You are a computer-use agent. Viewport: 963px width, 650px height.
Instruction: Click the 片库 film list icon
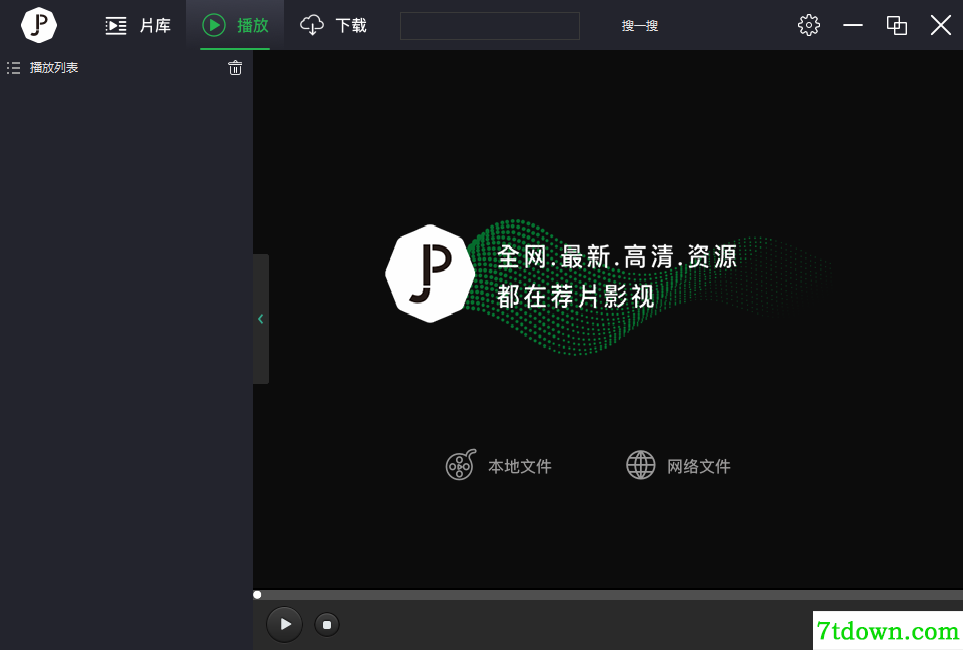tap(116, 25)
